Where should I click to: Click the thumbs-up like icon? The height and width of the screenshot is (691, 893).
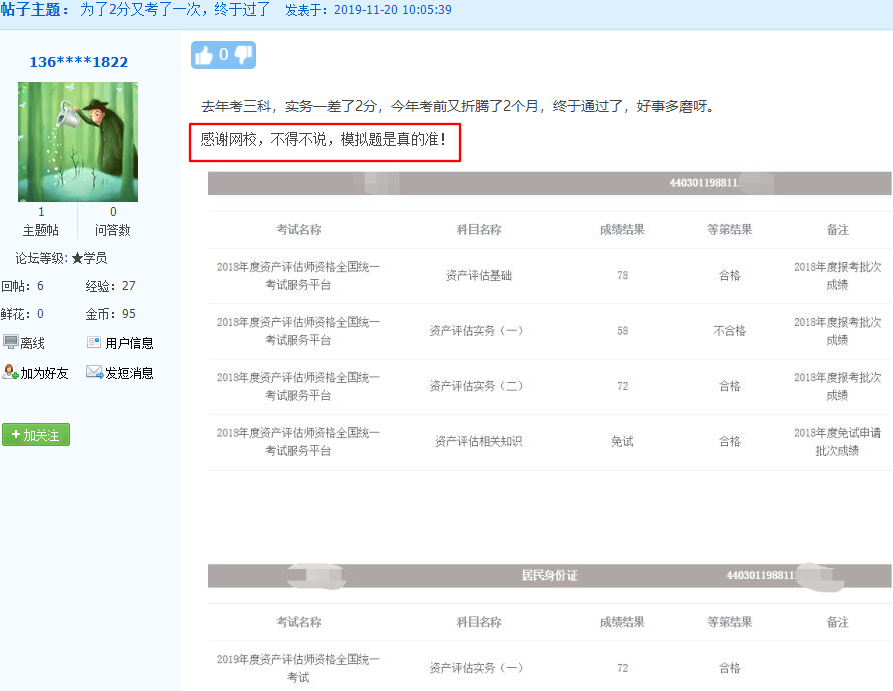point(204,54)
